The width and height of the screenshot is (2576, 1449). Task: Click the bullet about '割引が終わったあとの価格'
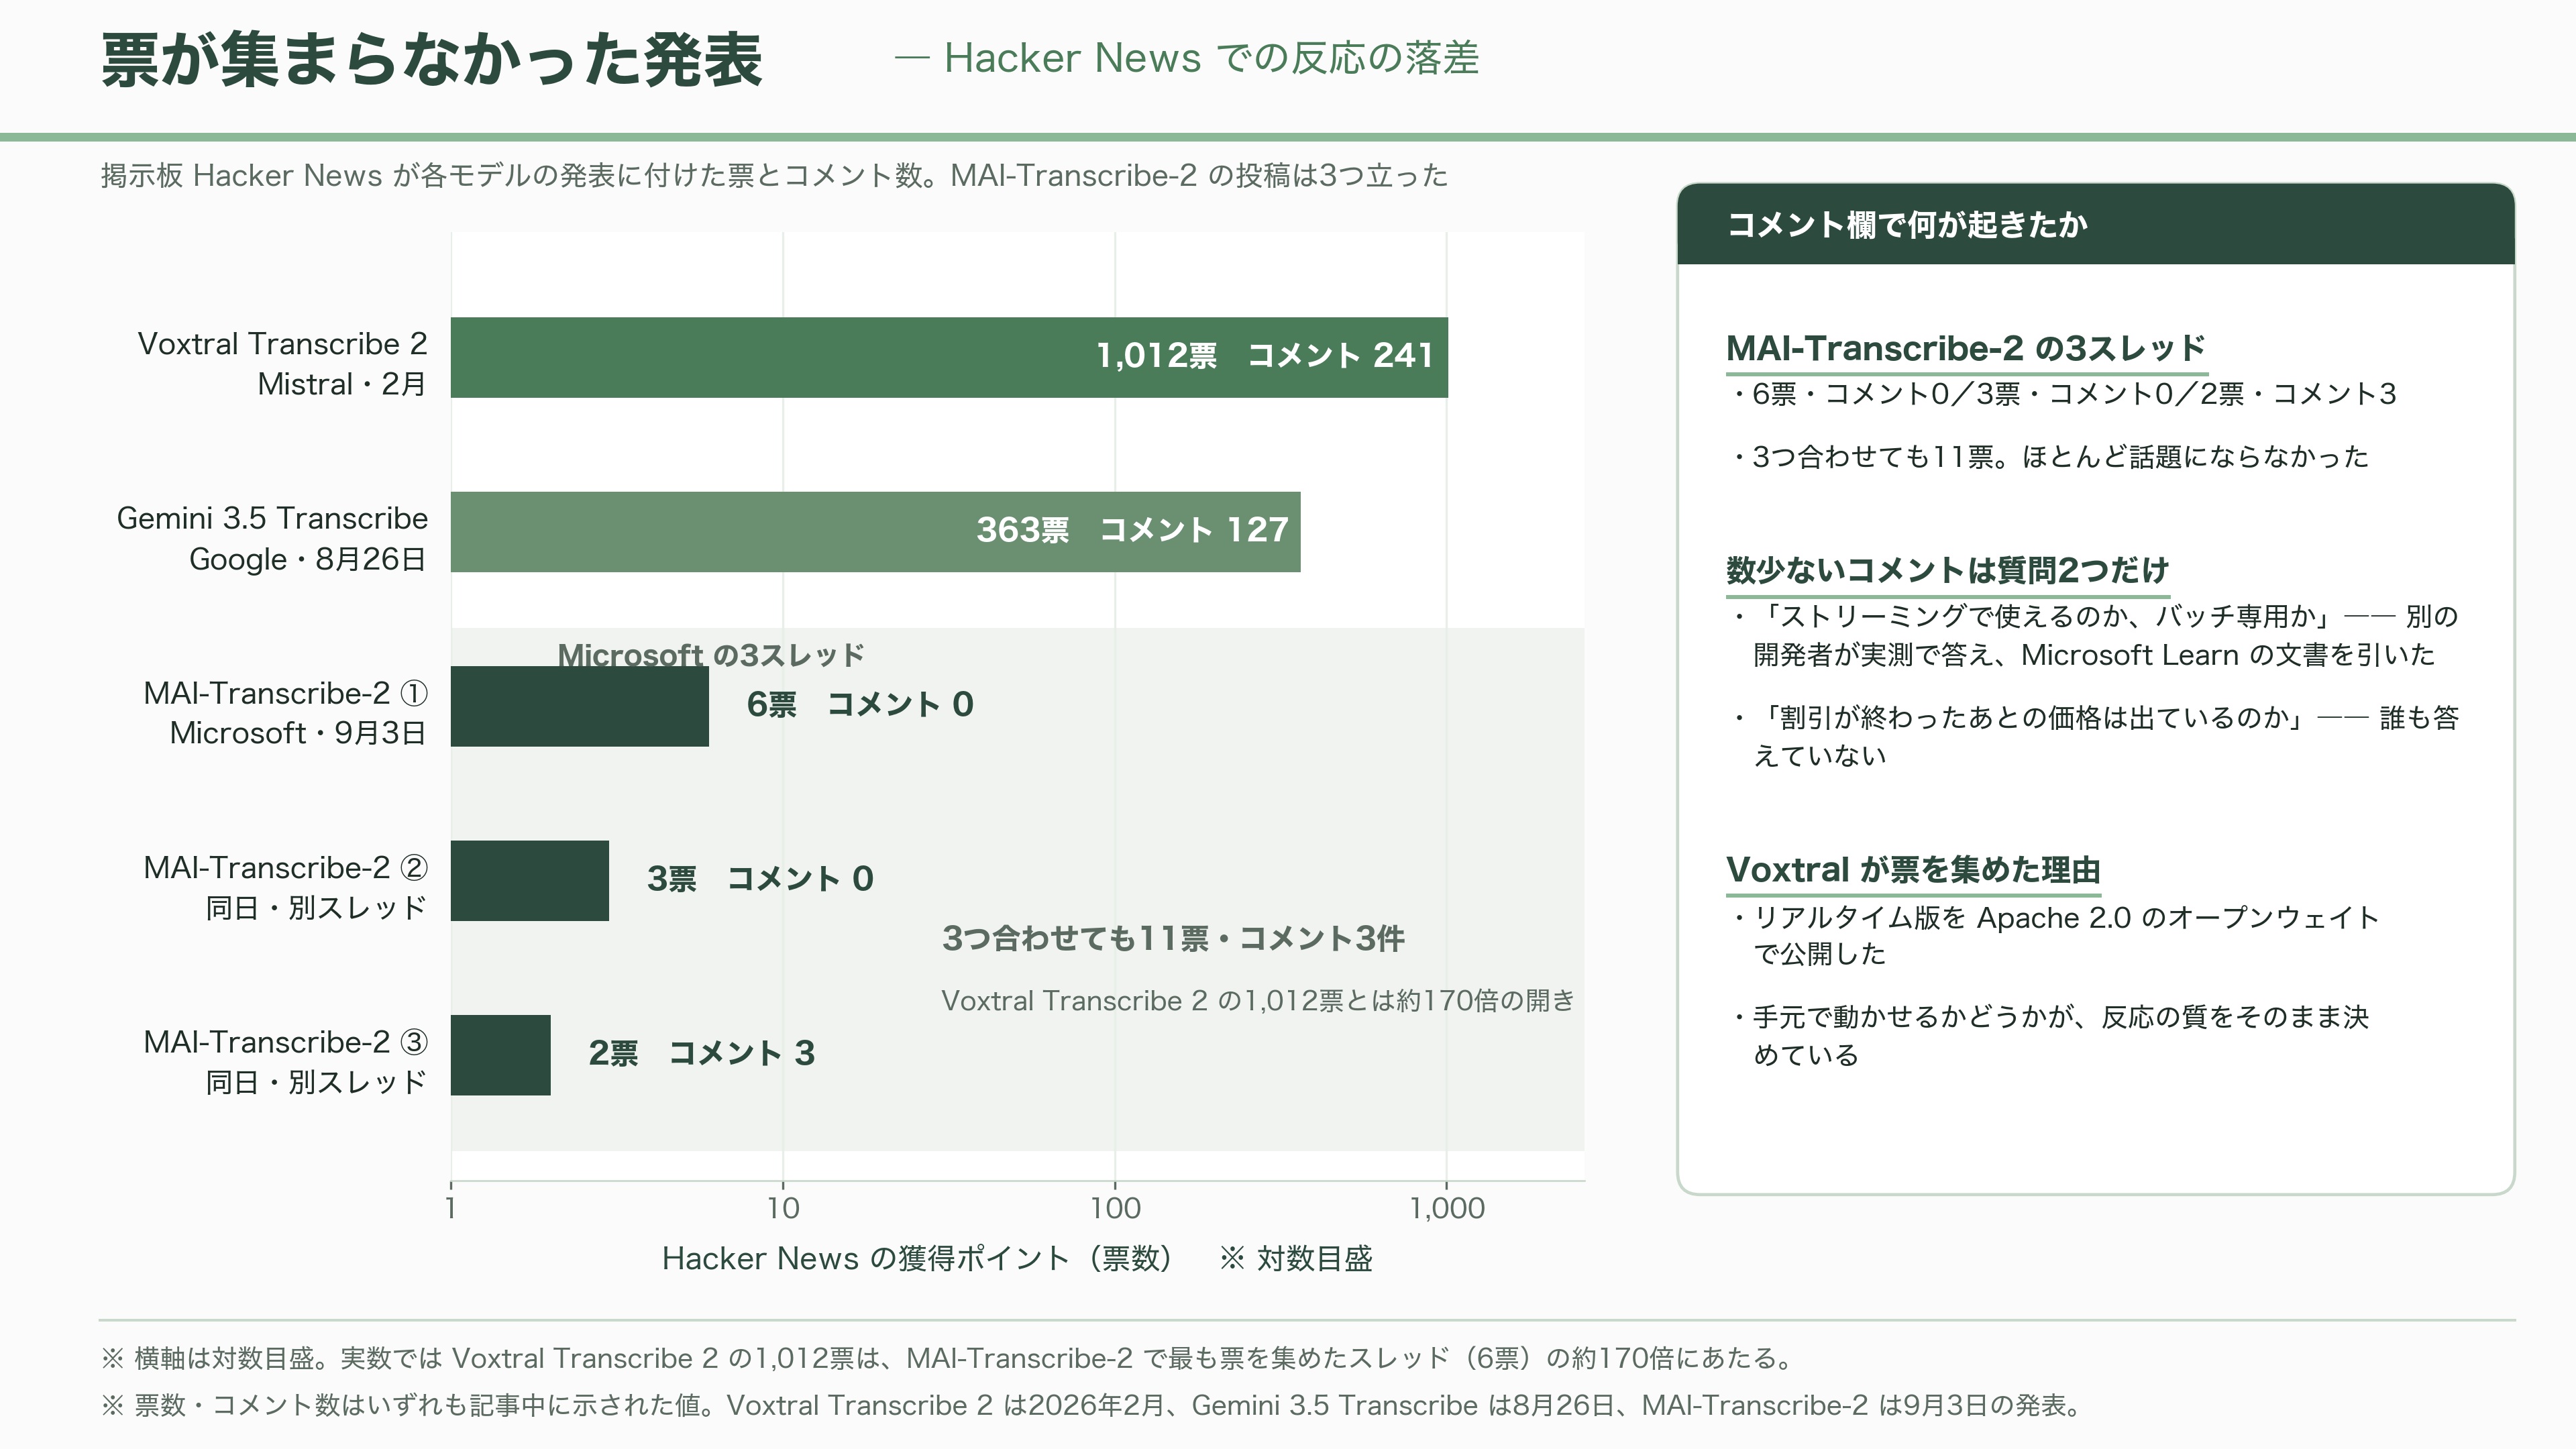tap(2095, 736)
